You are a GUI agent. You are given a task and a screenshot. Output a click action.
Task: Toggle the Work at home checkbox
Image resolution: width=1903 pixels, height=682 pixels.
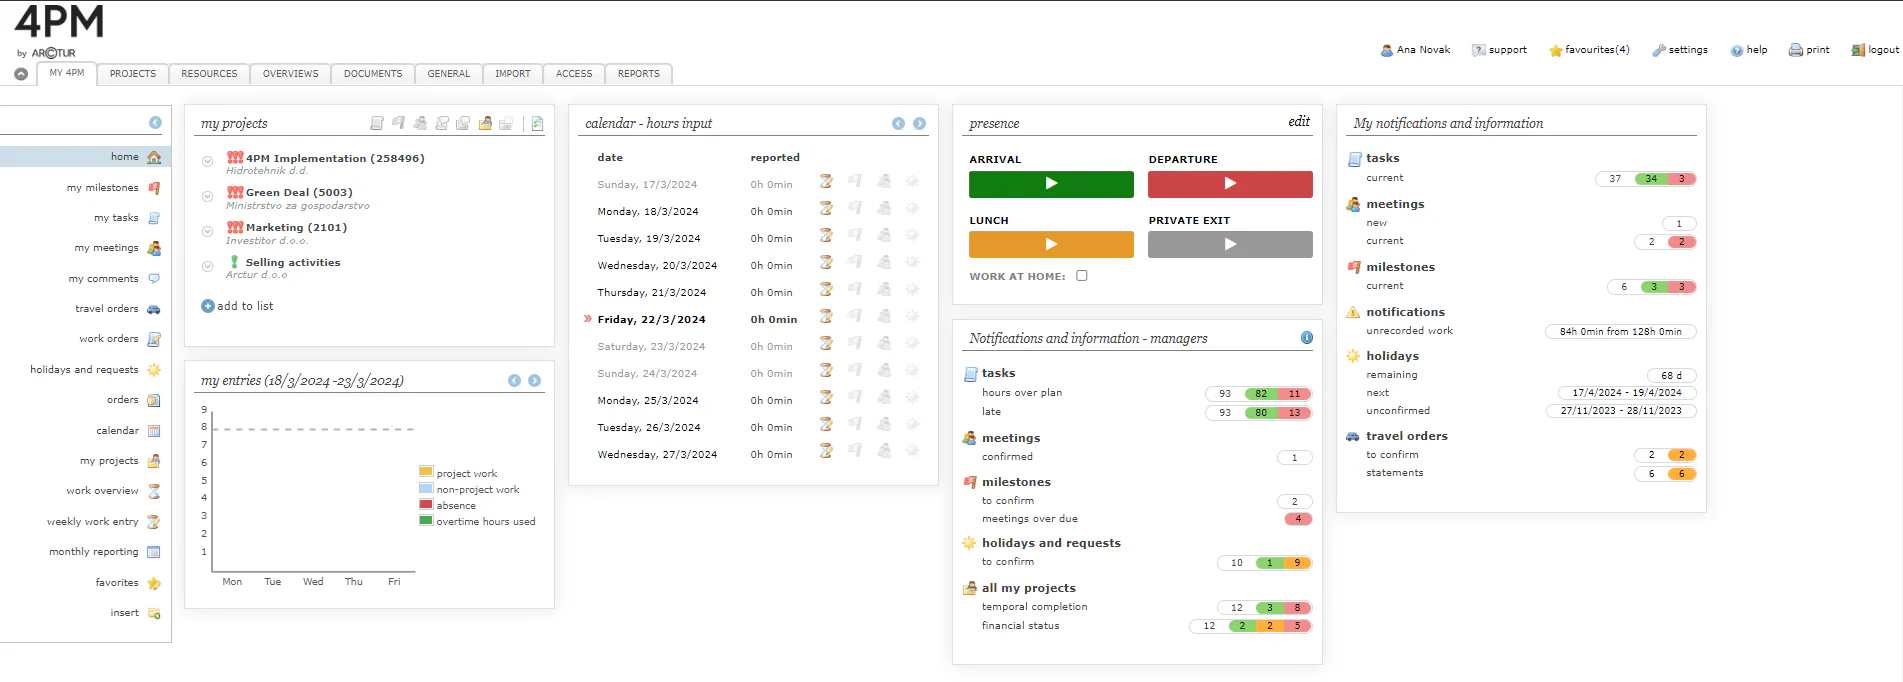tap(1081, 276)
